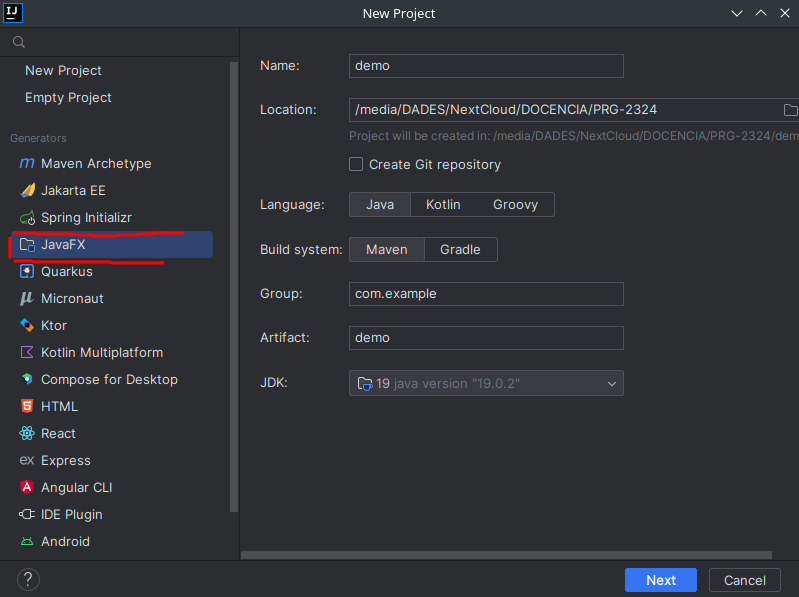This screenshot has width=799, height=597.
Task: Choose Gradle build system
Action: point(460,250)
